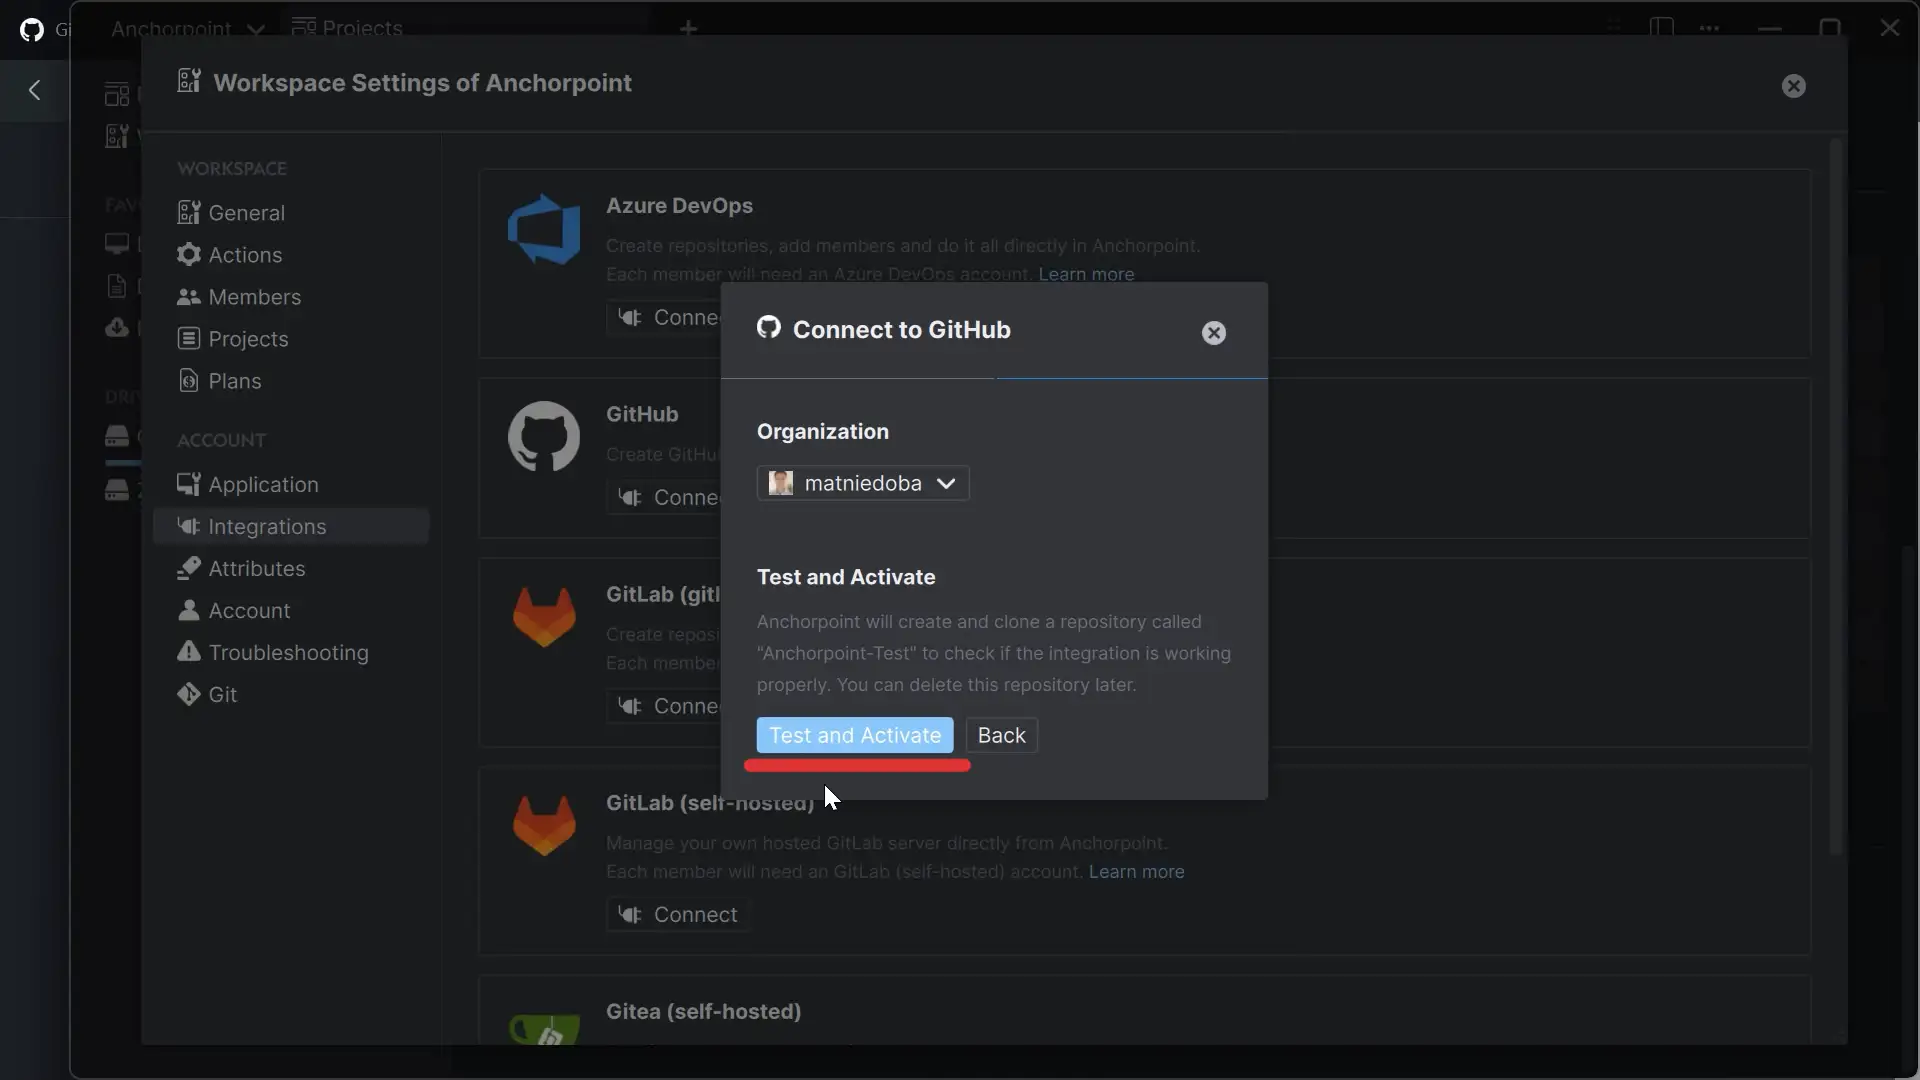Screen dimensions: 1920x1080
Task: Click the Members people icon
Action: click(189, 297)
